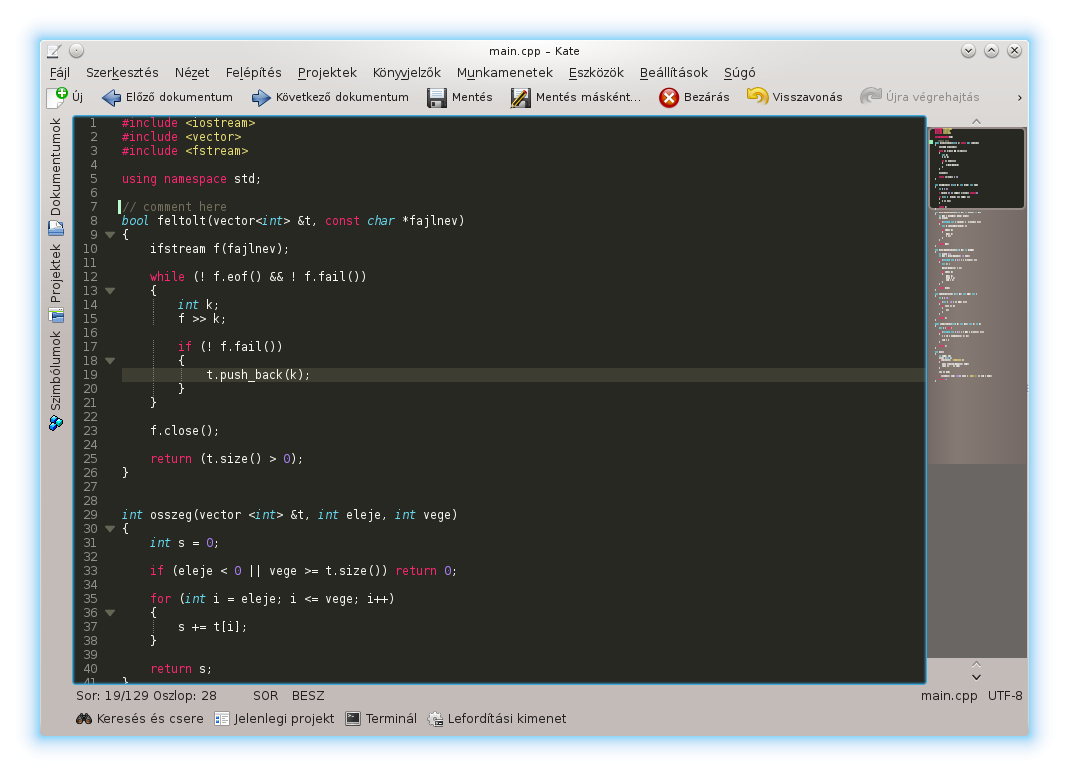Open the Szimbólumok sidebar panel
This screenshot has width=1069, height=776.
[x=56, y=380]
